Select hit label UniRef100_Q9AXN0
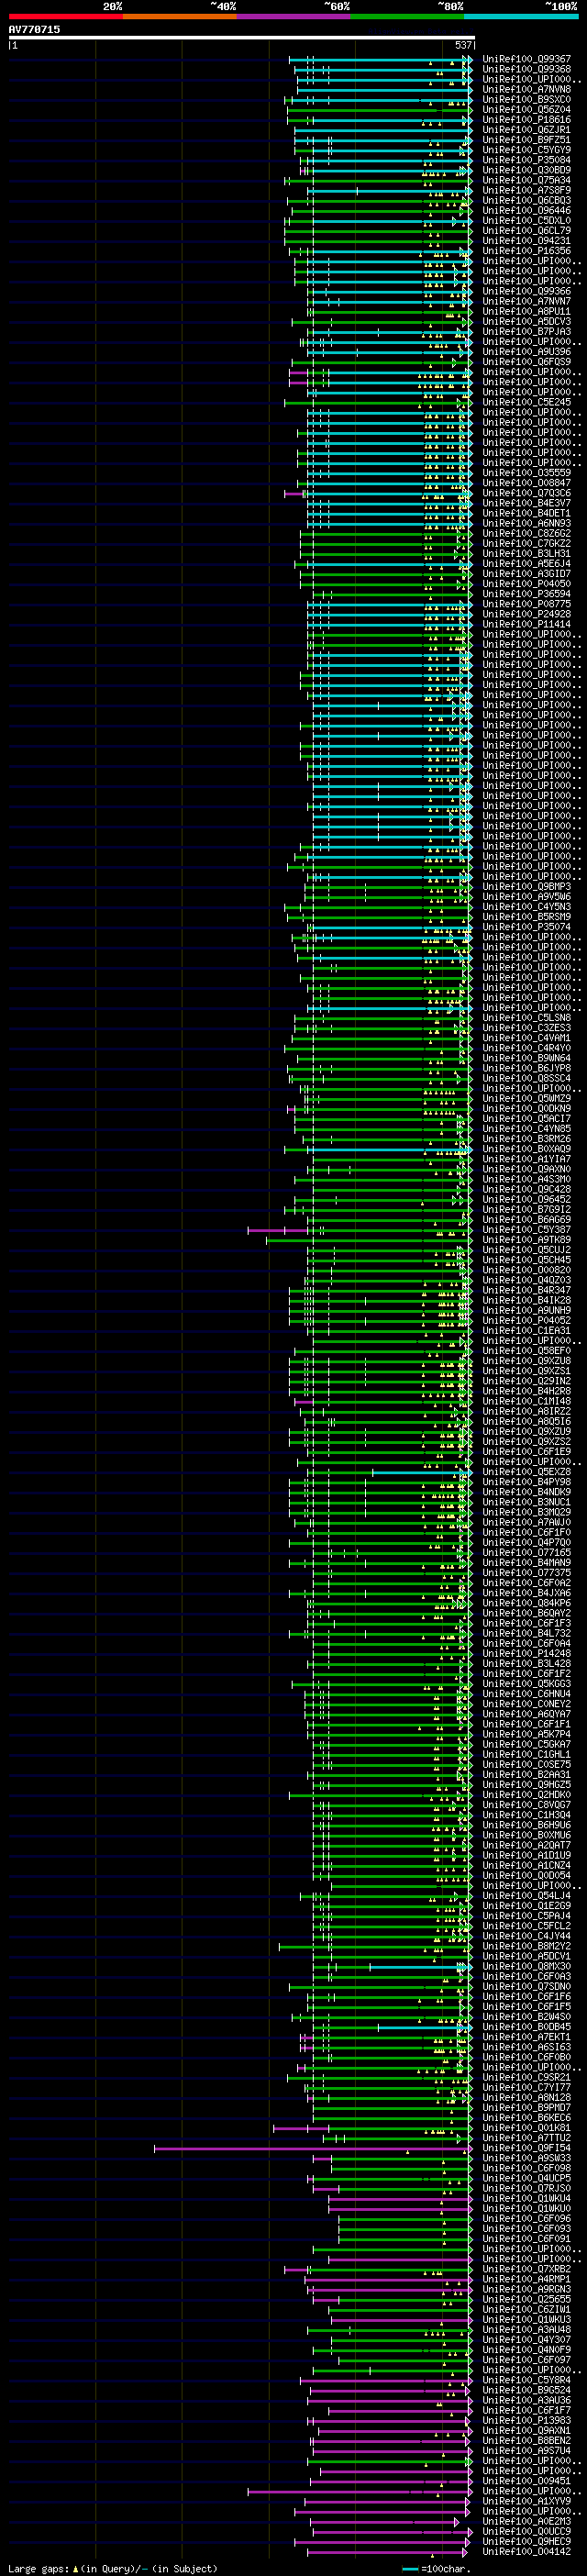Screen dimensions: 587x2576 click(x=526, y=1169)
